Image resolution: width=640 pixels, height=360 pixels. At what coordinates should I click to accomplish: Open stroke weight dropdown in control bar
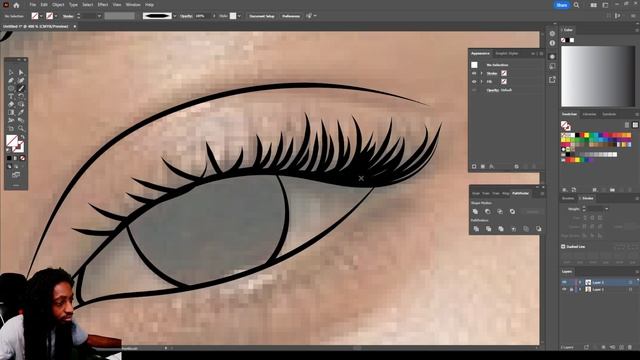99,16
